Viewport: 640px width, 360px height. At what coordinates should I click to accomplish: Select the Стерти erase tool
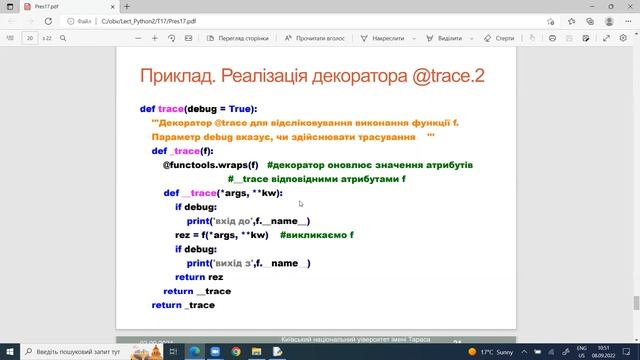499,38
